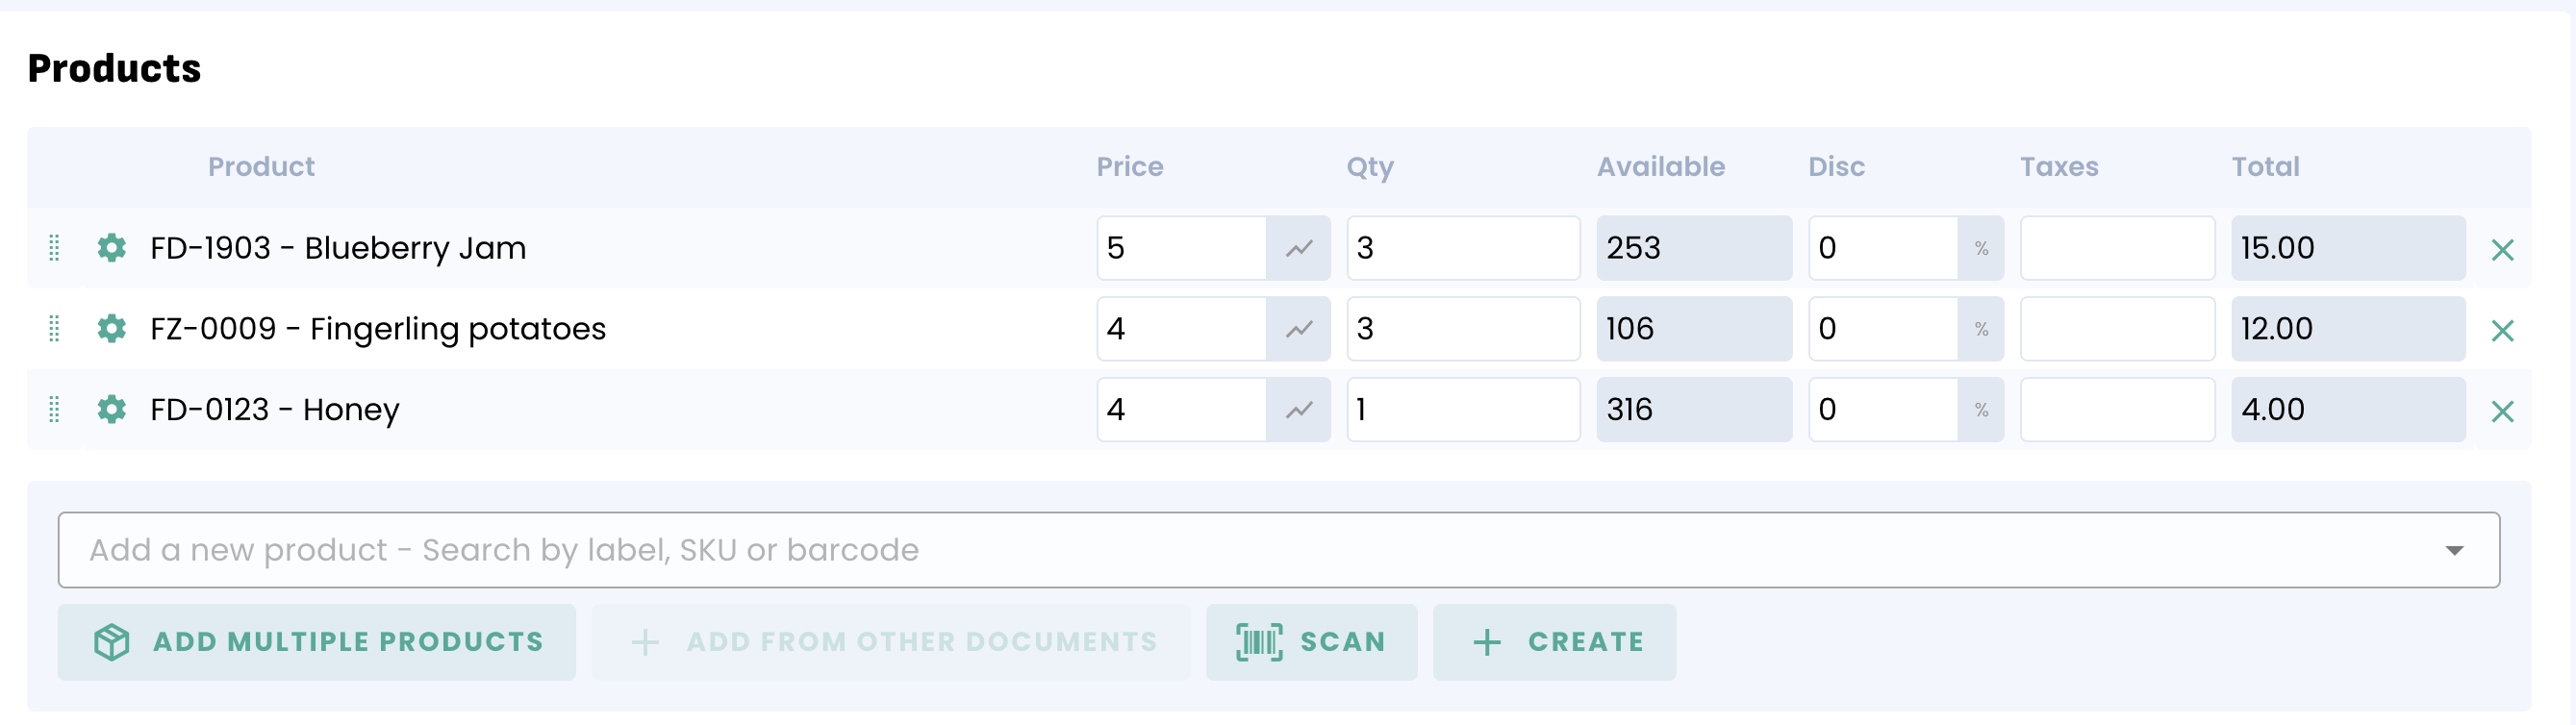Click the Create product button
The width and height of the screenshot is (2576, 725).
[1554, 642]
